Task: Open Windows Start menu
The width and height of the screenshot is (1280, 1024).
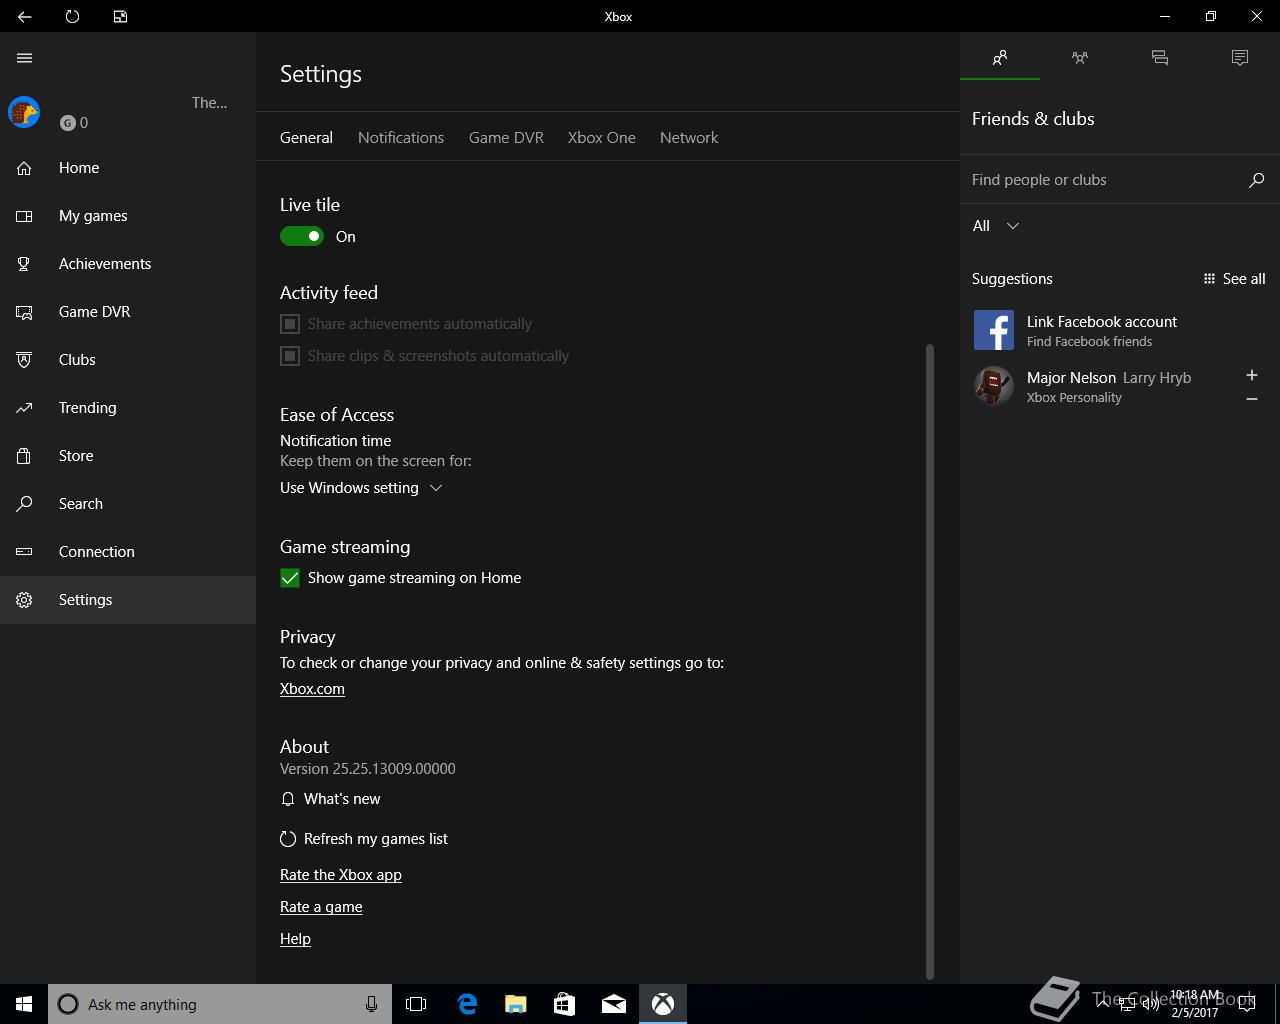Action: click(x=24, y=1004)
